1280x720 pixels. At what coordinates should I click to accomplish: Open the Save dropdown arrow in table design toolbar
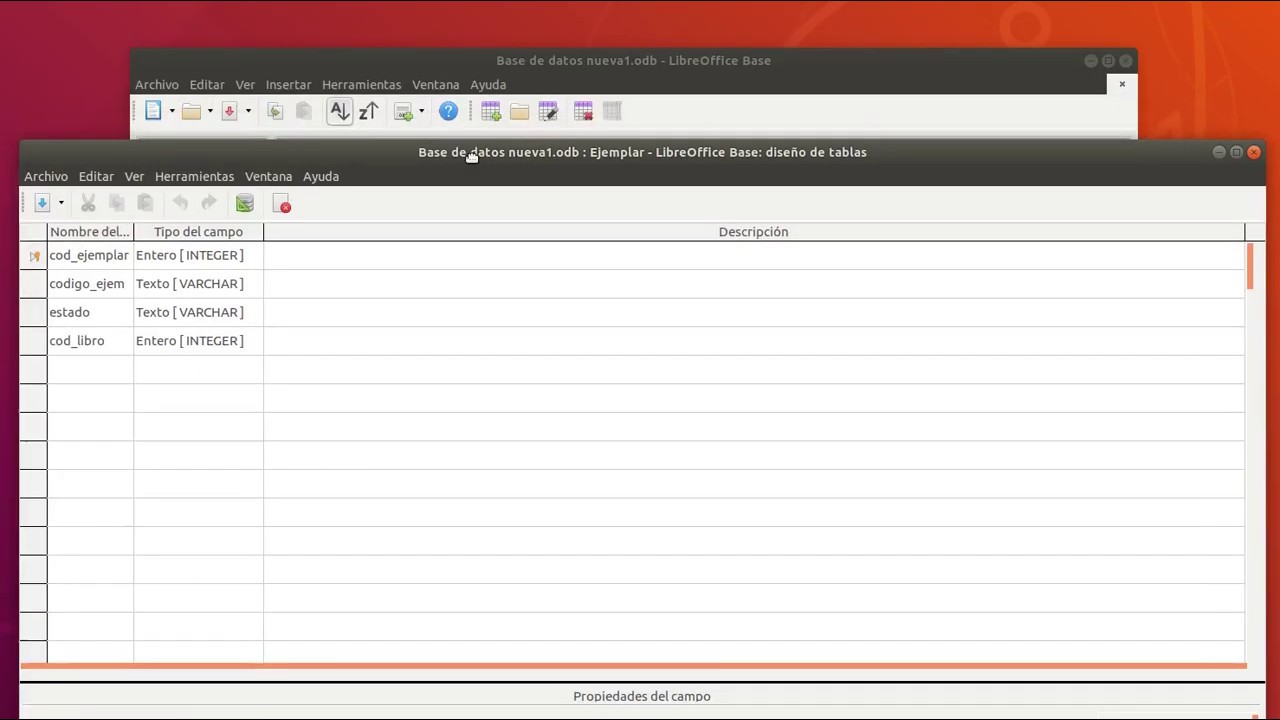coord(61,204)
